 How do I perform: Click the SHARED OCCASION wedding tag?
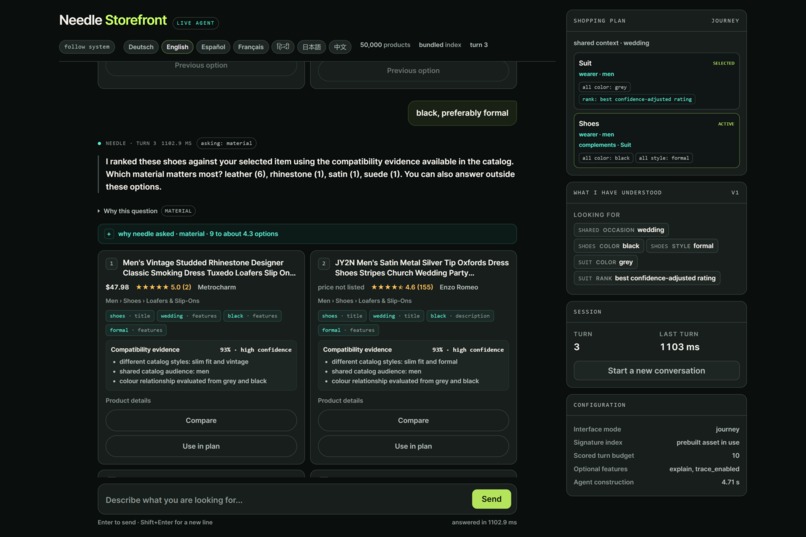[621, 230]
